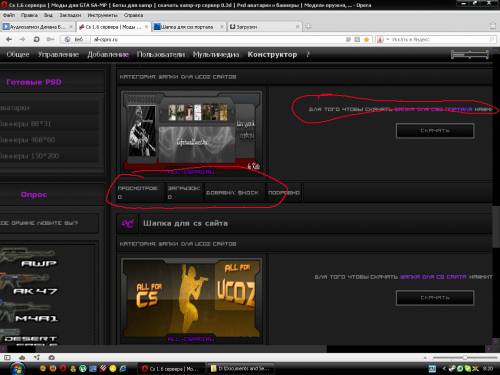Bookmark the page with the star icon

[x=366, y=39]
